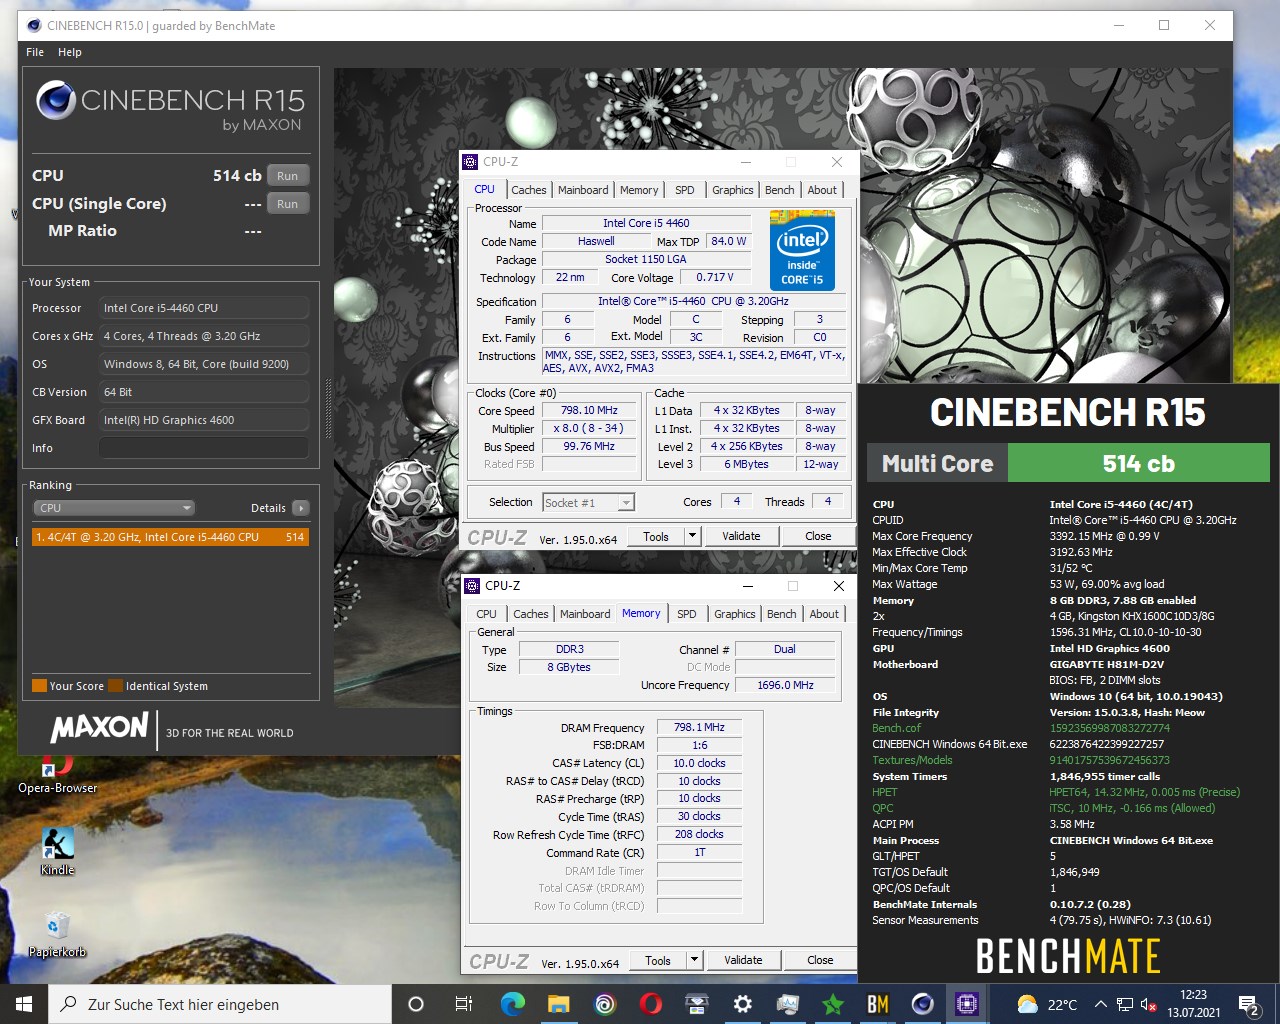Show hidden system tray icons
The height and width of the screenshot is (1024, 1280).
pyautogui.click(x=1100, y=1004)
